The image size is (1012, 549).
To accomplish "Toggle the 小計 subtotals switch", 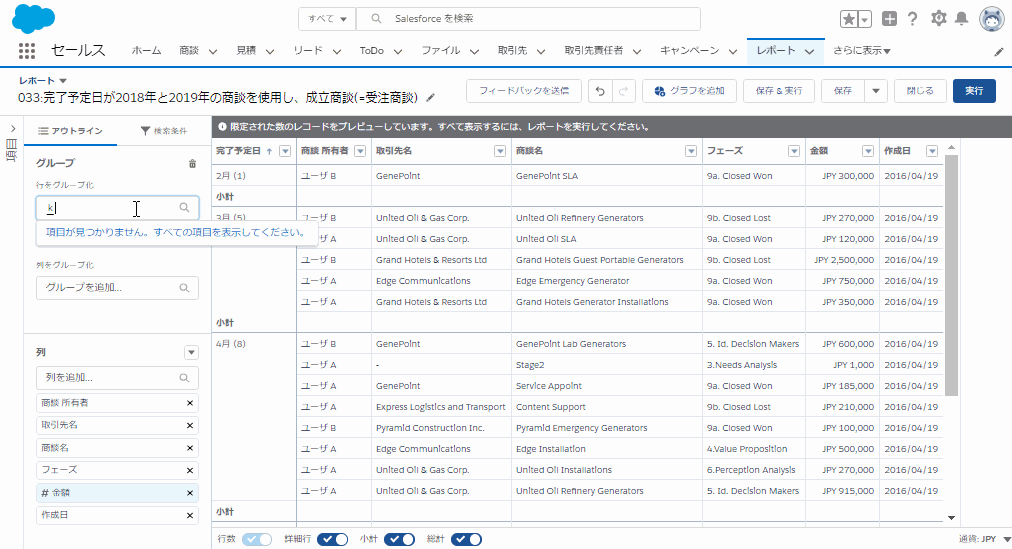I will [x=400, y=539].
